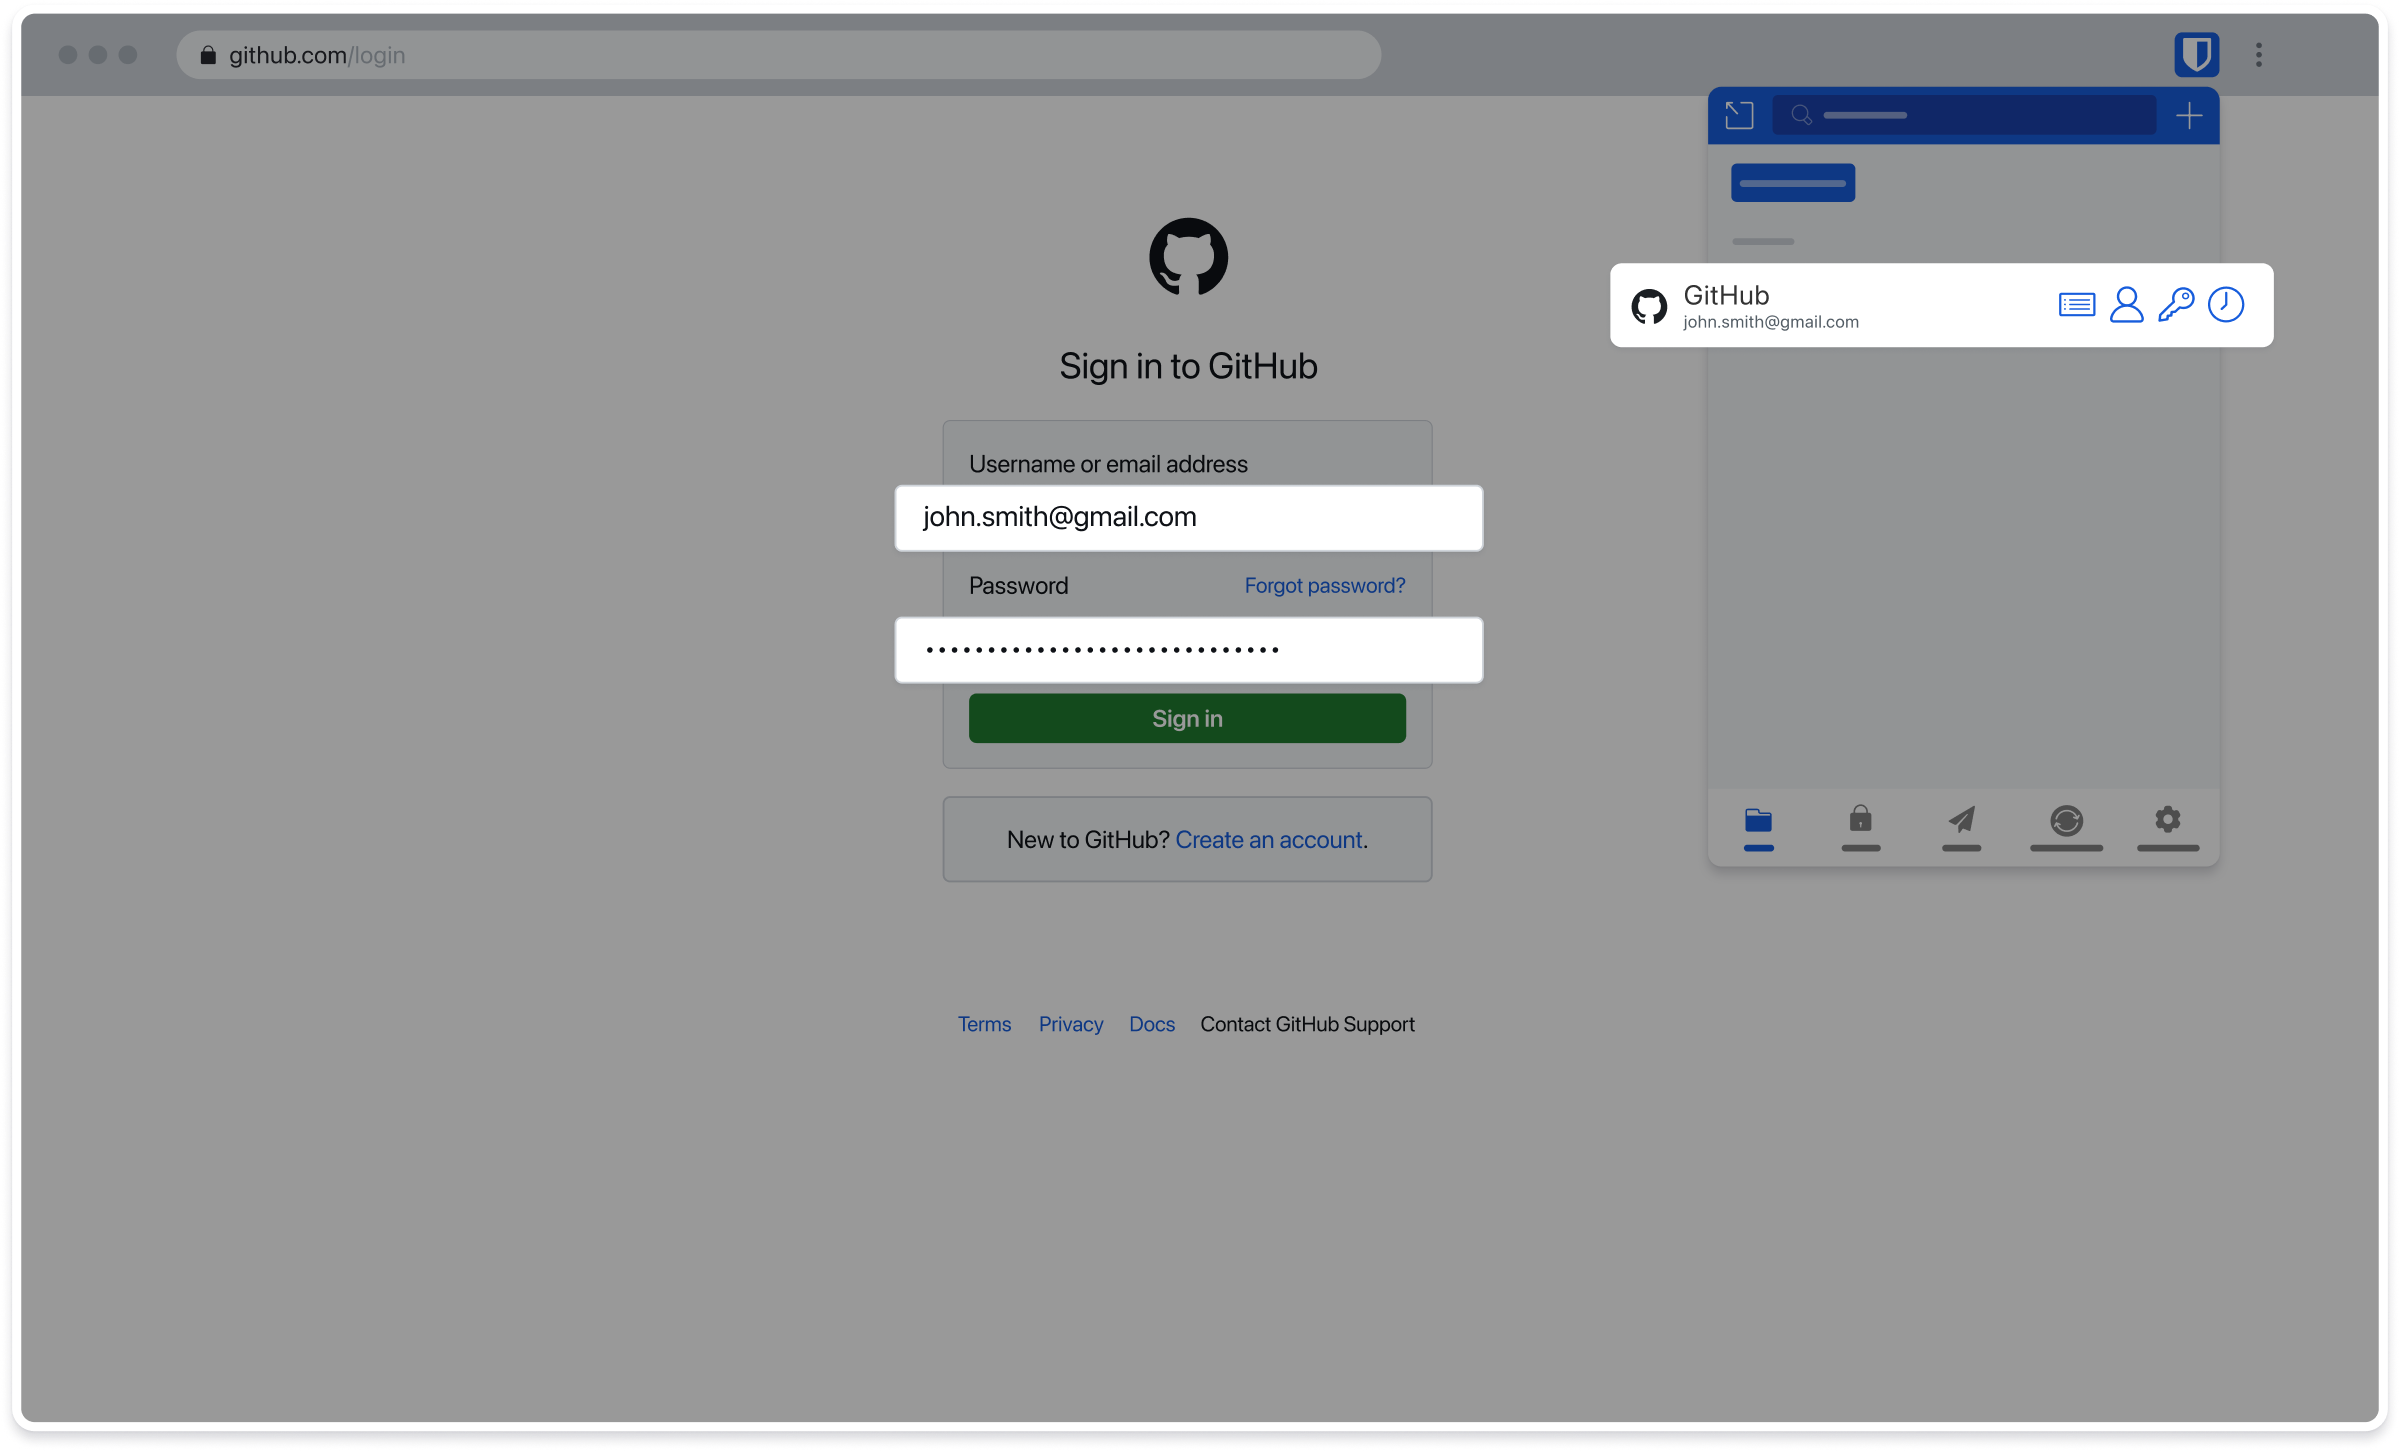Click Contact GitHub Support
Viewport: 2400px width, 1451px height.
[1307, 1024]
